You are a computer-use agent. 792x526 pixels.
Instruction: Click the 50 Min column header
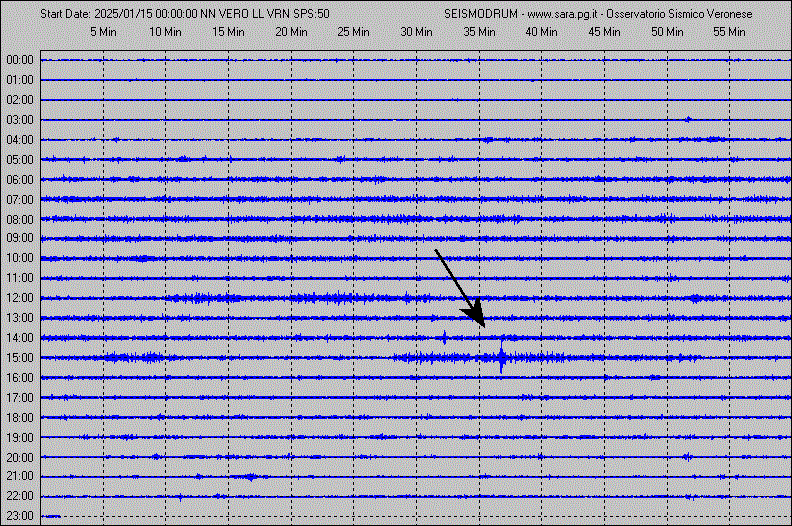[x=667, y=32]
